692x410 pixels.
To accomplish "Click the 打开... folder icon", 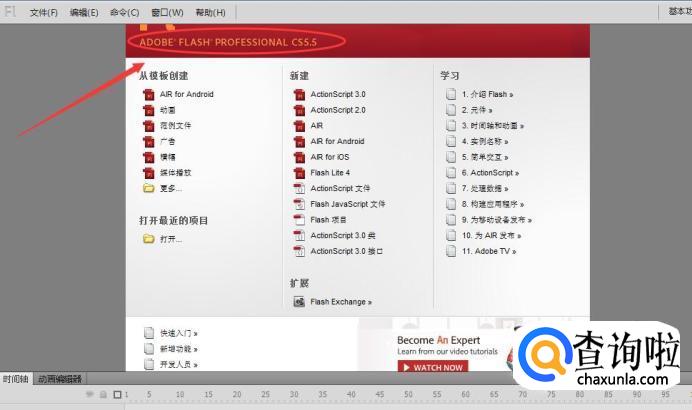I will click(x=149, y=239).
